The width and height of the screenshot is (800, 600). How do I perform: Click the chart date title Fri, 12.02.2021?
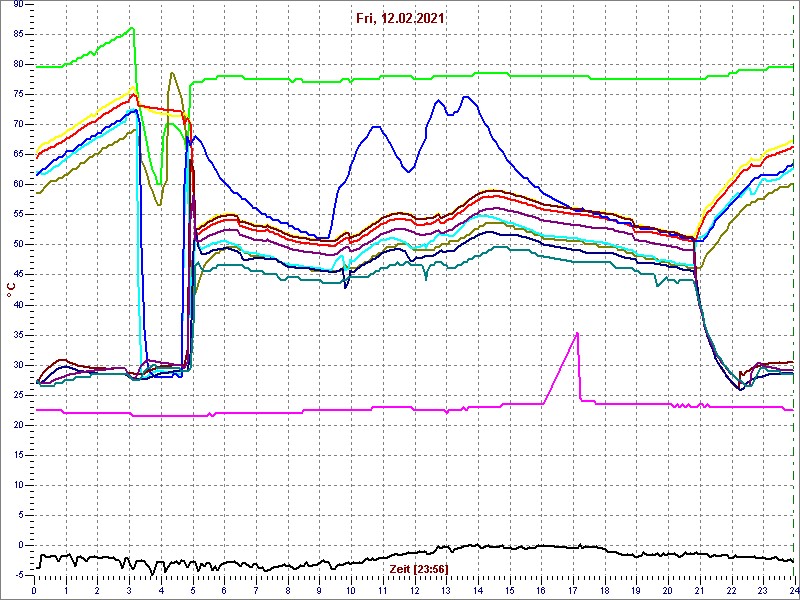403,19
